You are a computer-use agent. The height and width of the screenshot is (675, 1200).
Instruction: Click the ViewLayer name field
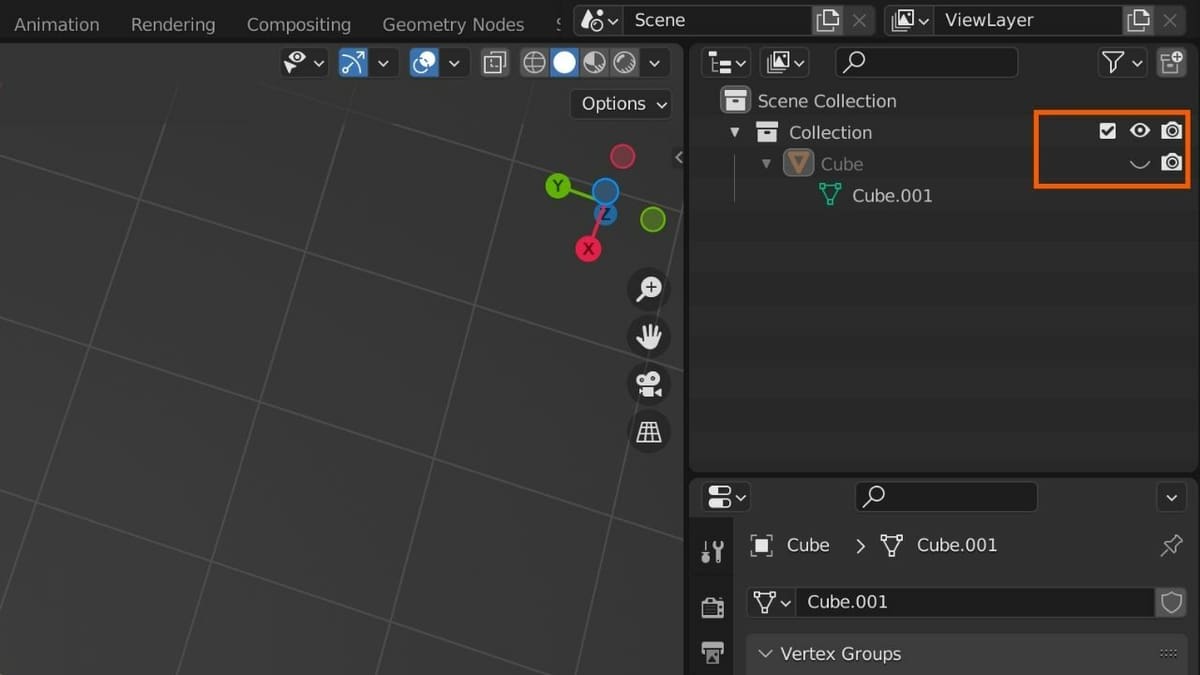[1028, 20]
